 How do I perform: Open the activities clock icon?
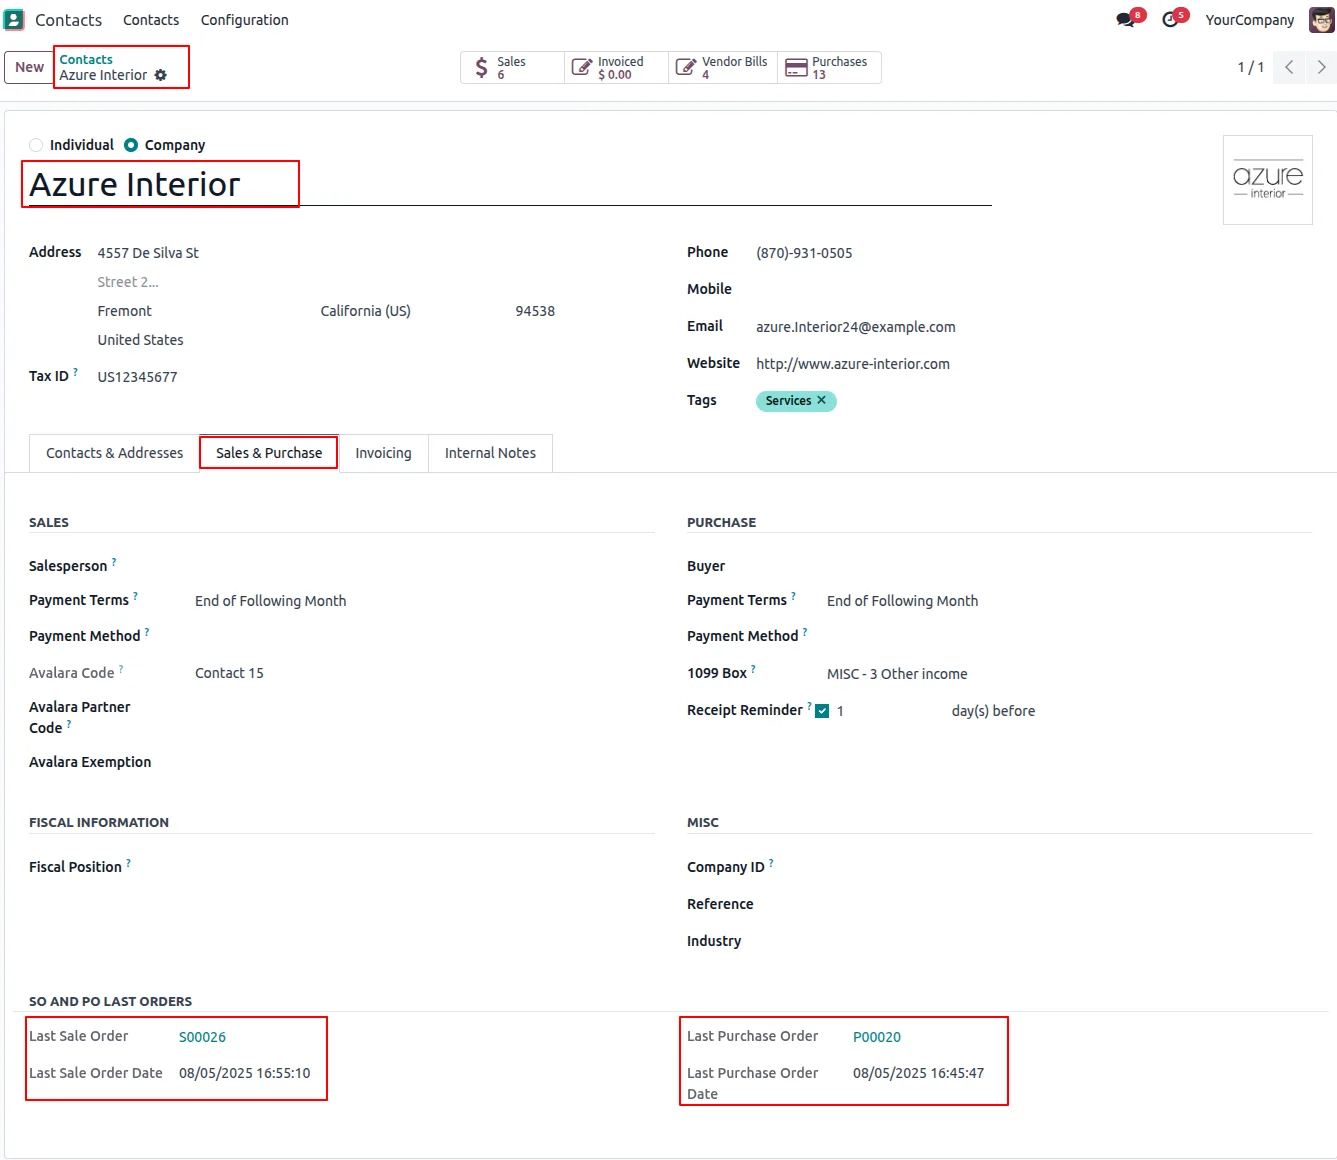pos(1171,20)
